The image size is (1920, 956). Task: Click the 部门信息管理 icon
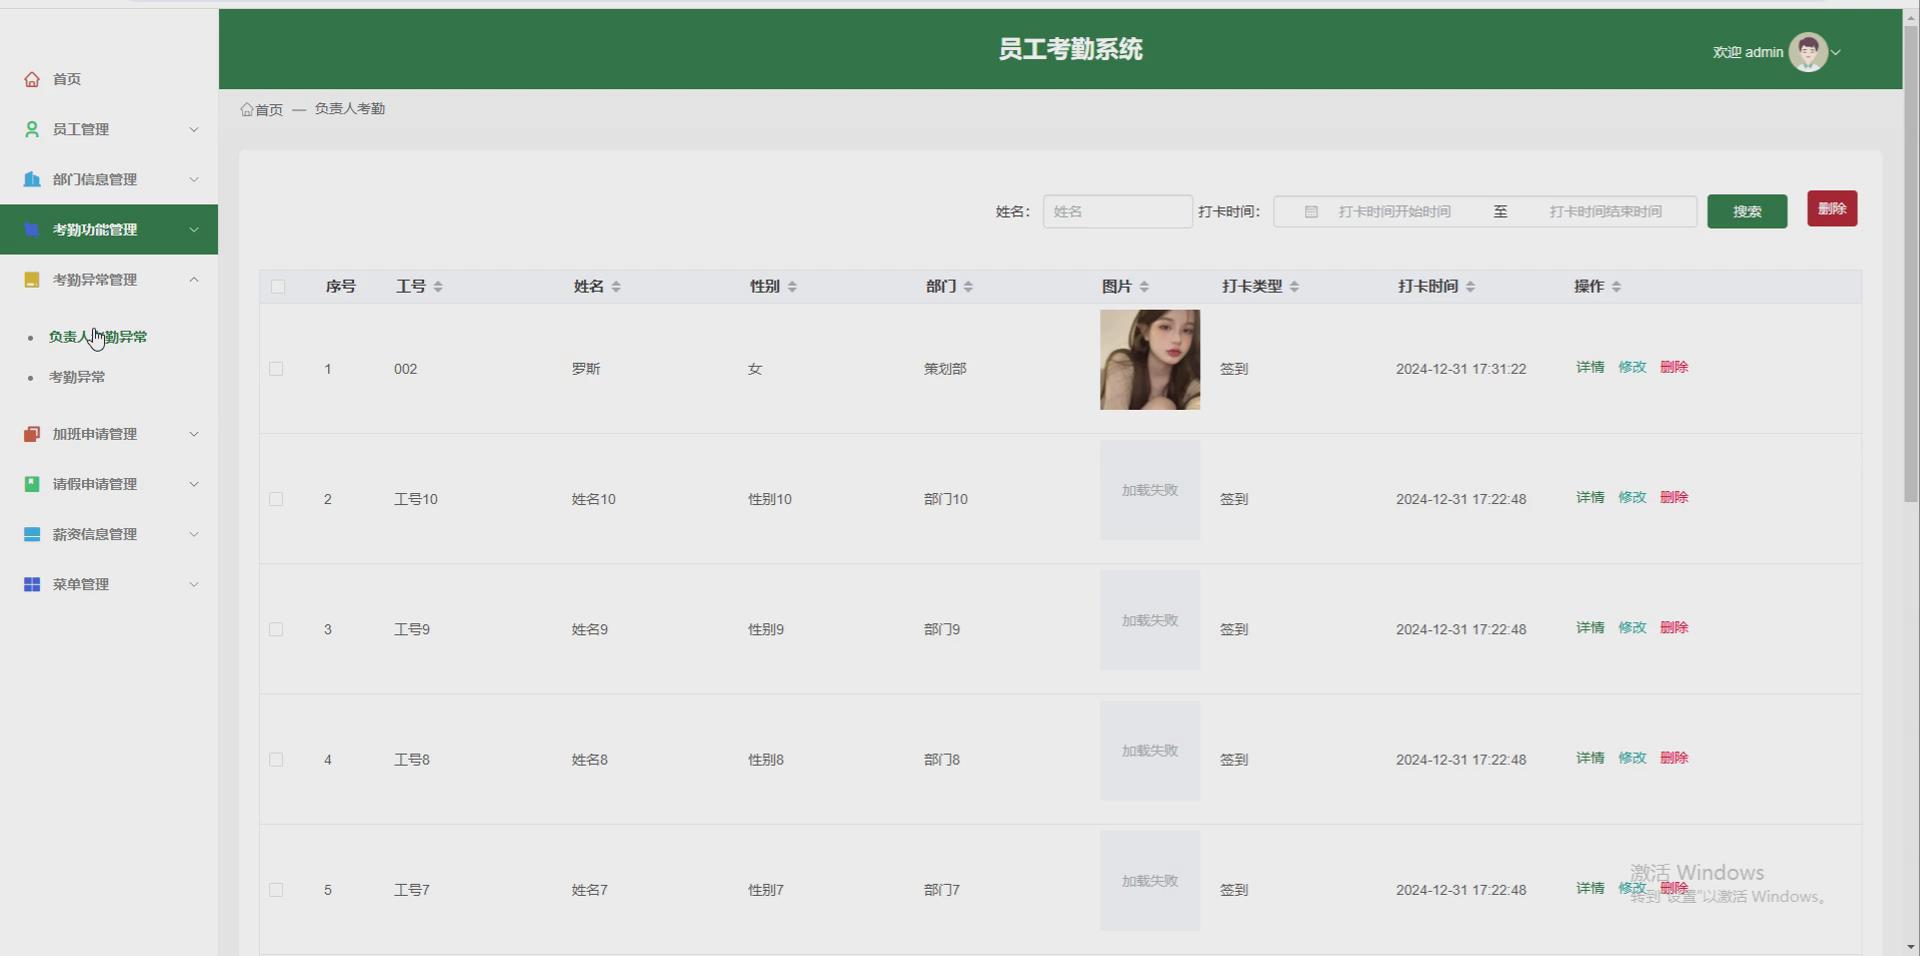tap(32, 179)
